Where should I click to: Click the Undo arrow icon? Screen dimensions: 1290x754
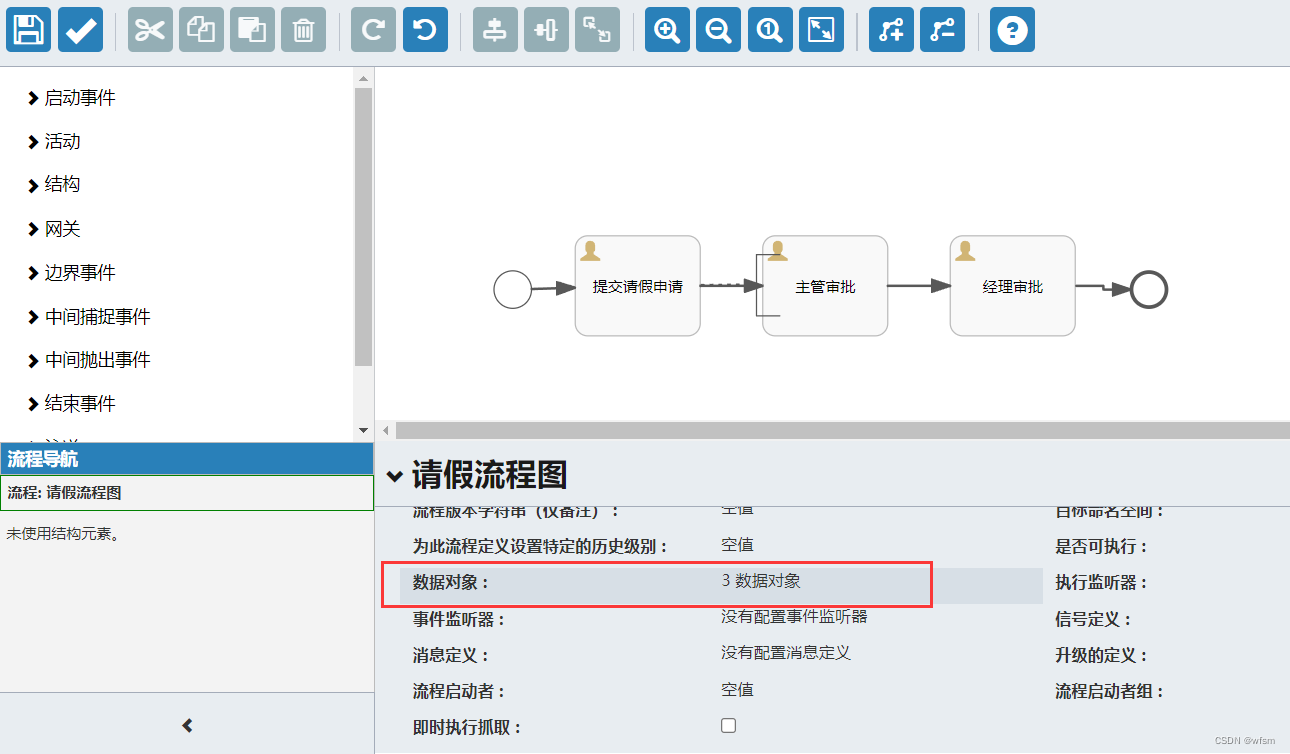(425, 30)
